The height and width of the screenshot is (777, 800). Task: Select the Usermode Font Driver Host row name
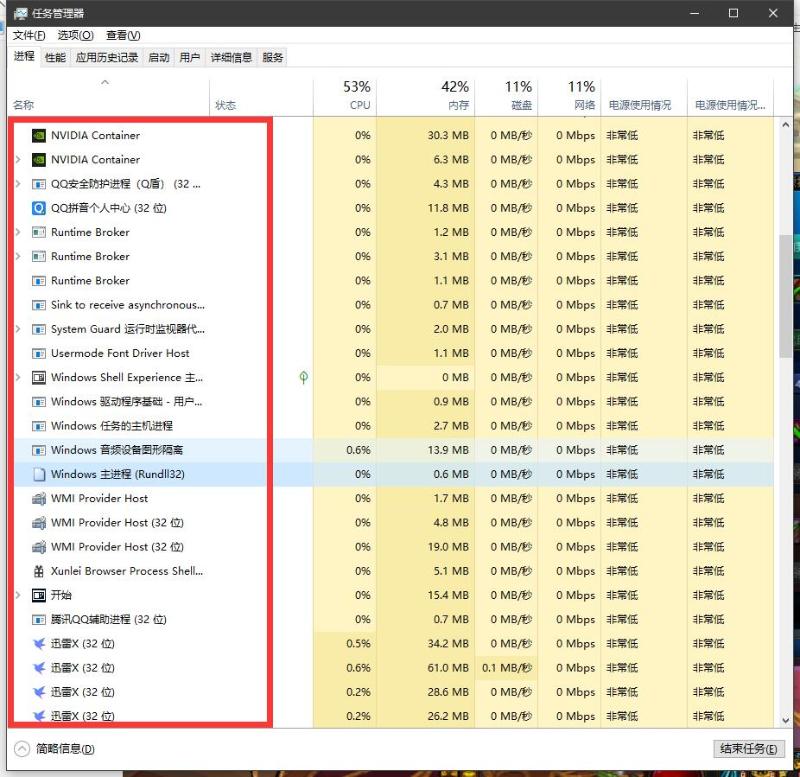120,353
